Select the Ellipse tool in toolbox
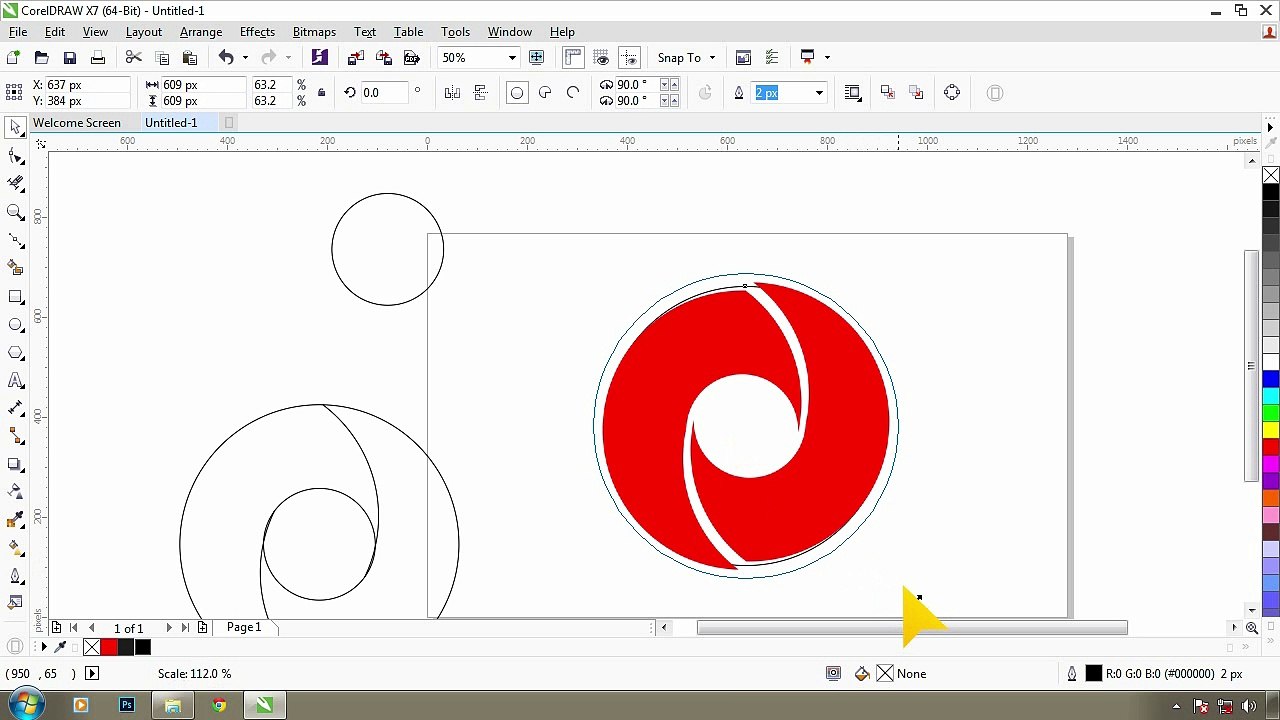Image resolution: width=1280 pixels, height=720 pixels. (x=16, y=325)
